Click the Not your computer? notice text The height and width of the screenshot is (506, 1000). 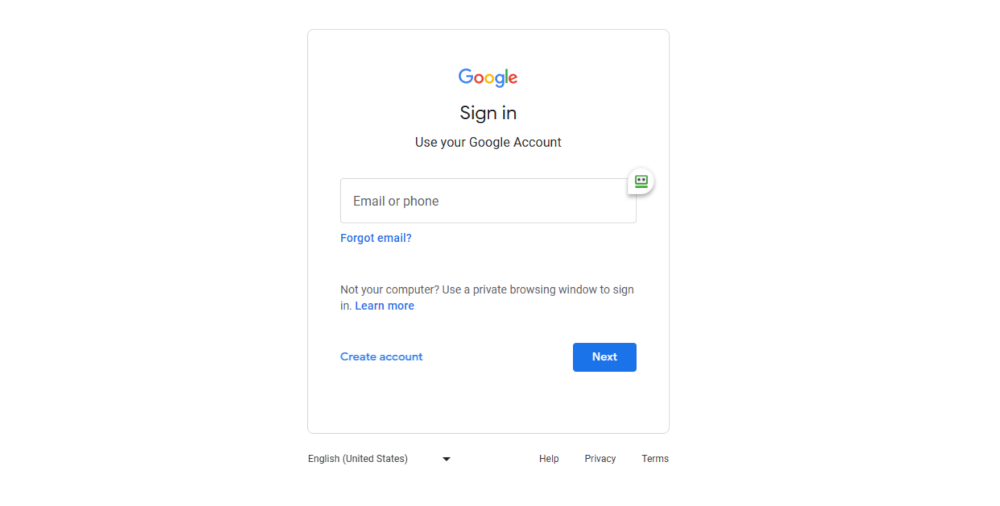[x=488, y=297]
